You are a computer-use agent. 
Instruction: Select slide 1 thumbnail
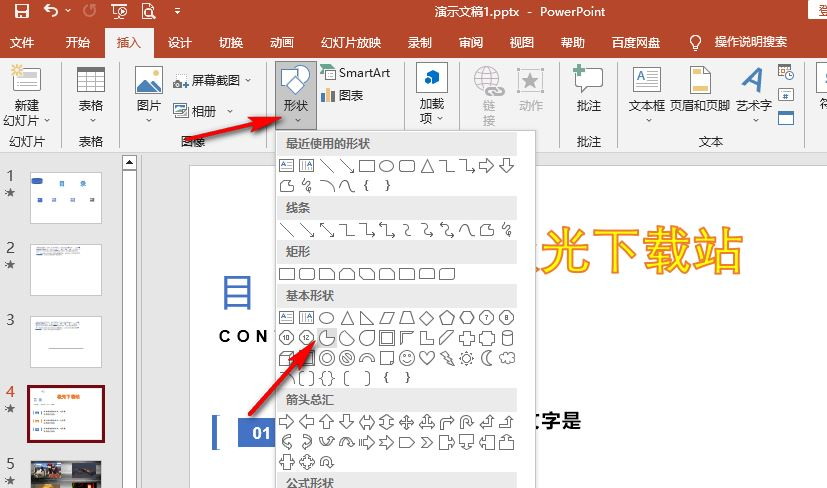coord(66,197)
